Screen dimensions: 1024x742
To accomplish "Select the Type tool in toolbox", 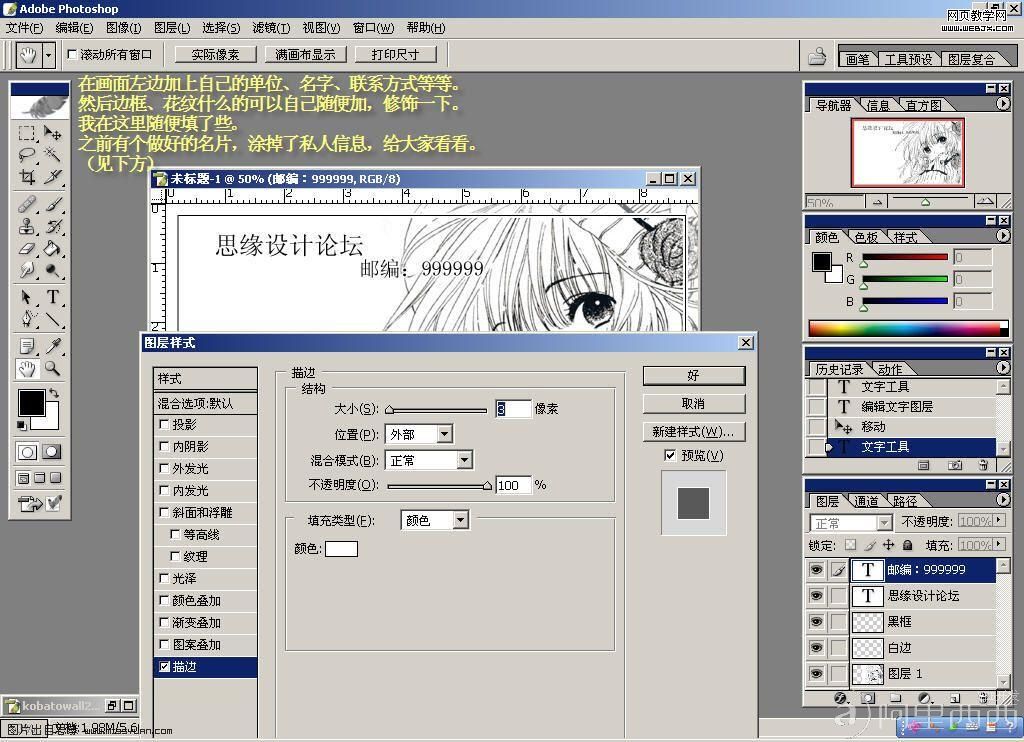I will (x=53, y=297).
